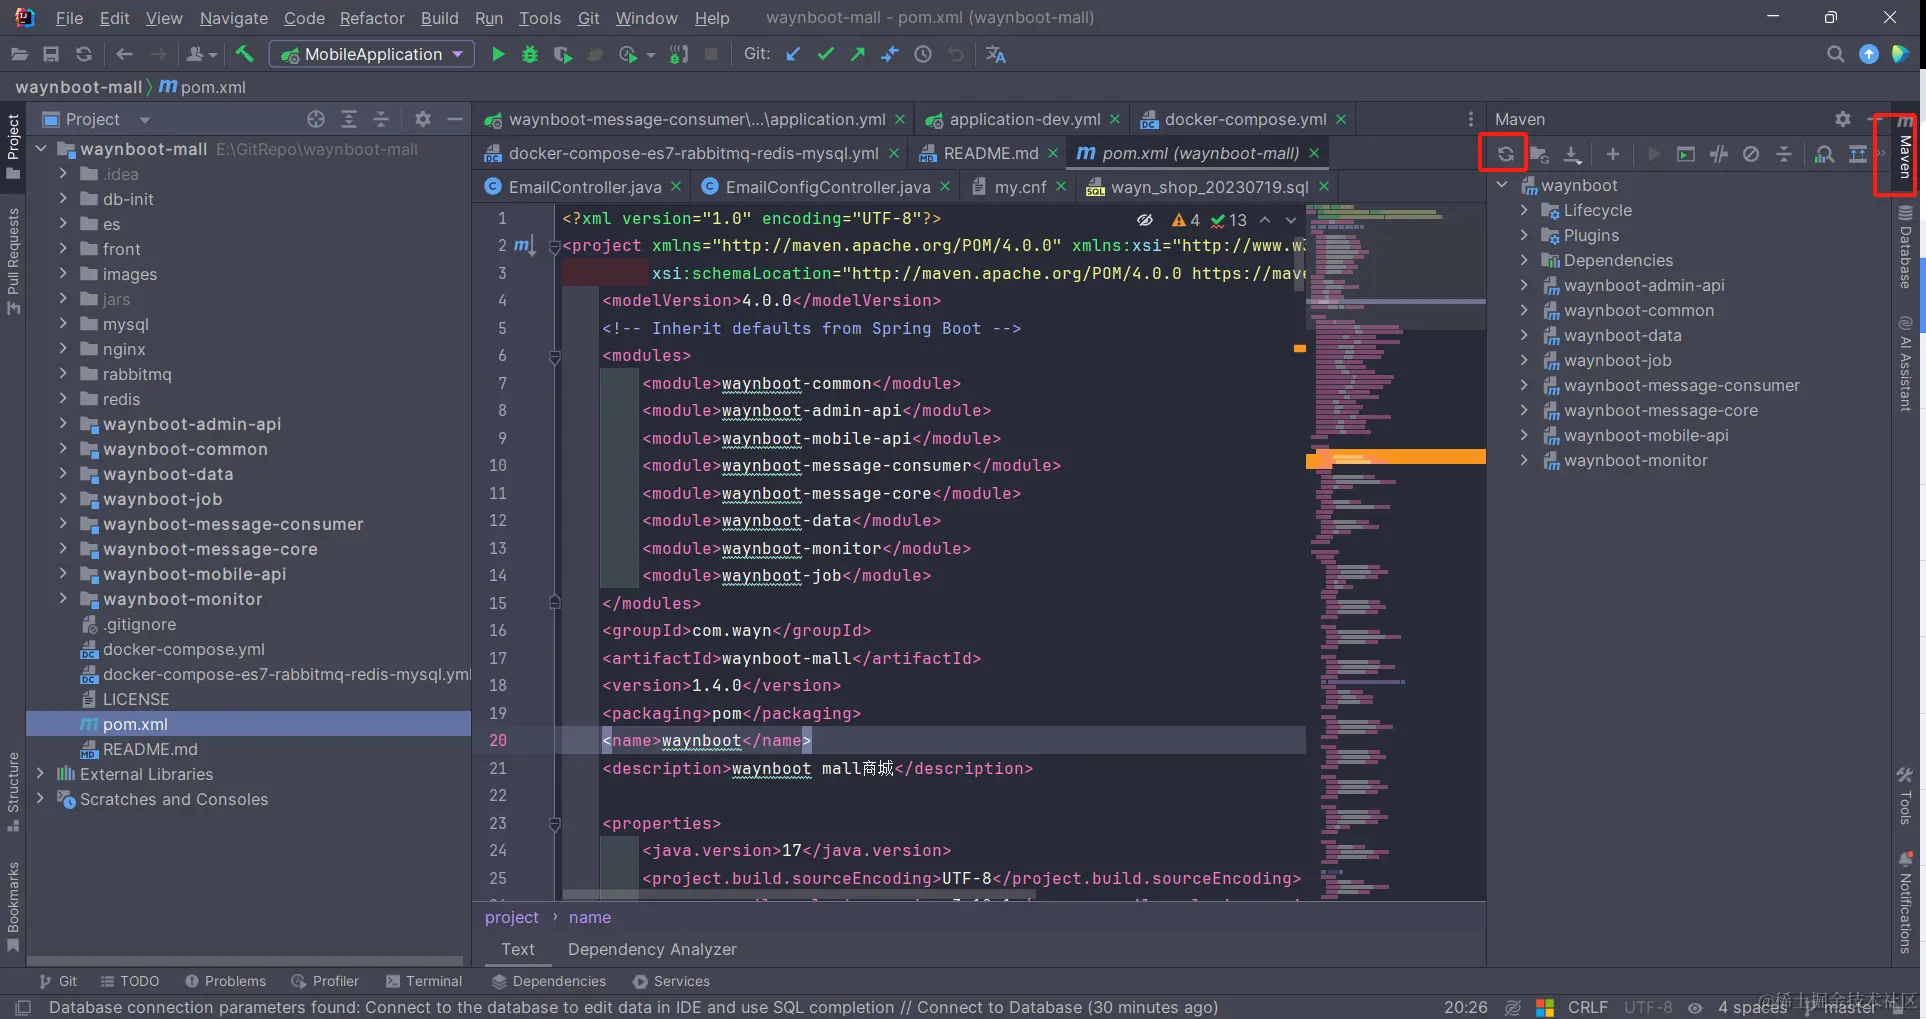Click Git Commit checkmark icon
Viewport: 1926px width, 1019px height.
[x=825, y=55]
